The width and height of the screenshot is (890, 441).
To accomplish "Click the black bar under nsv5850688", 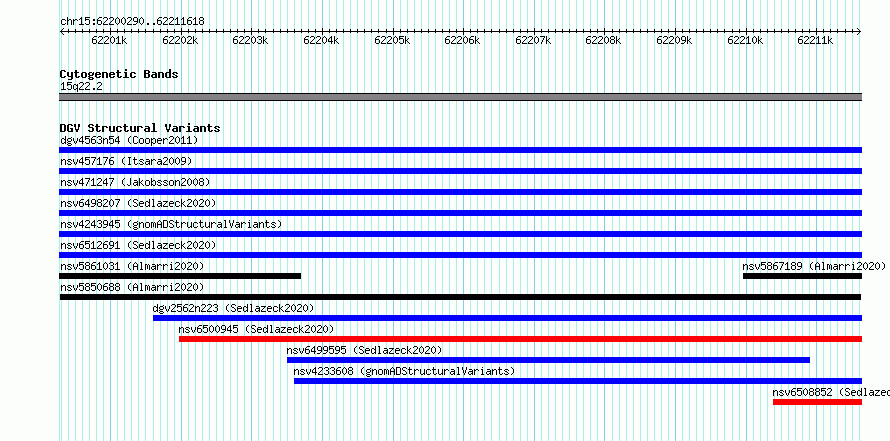I will tap(460, 297).
